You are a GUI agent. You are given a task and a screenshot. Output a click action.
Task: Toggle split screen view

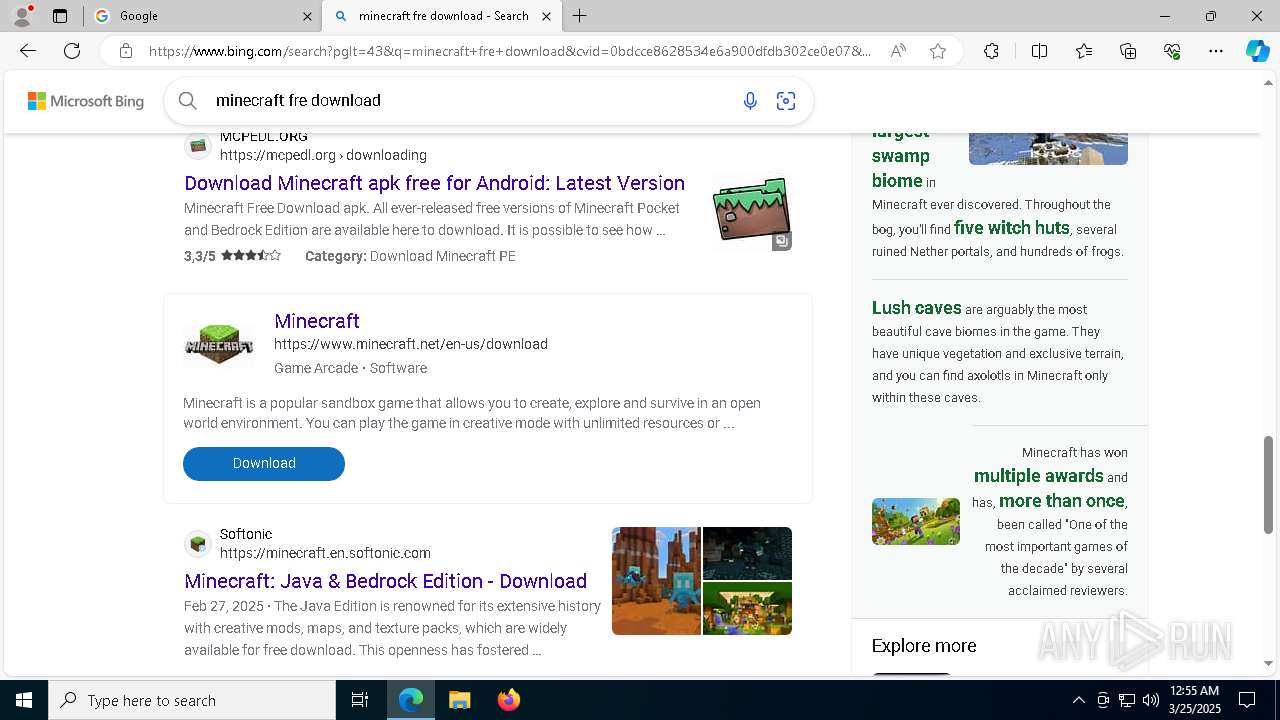[1039, 51]
